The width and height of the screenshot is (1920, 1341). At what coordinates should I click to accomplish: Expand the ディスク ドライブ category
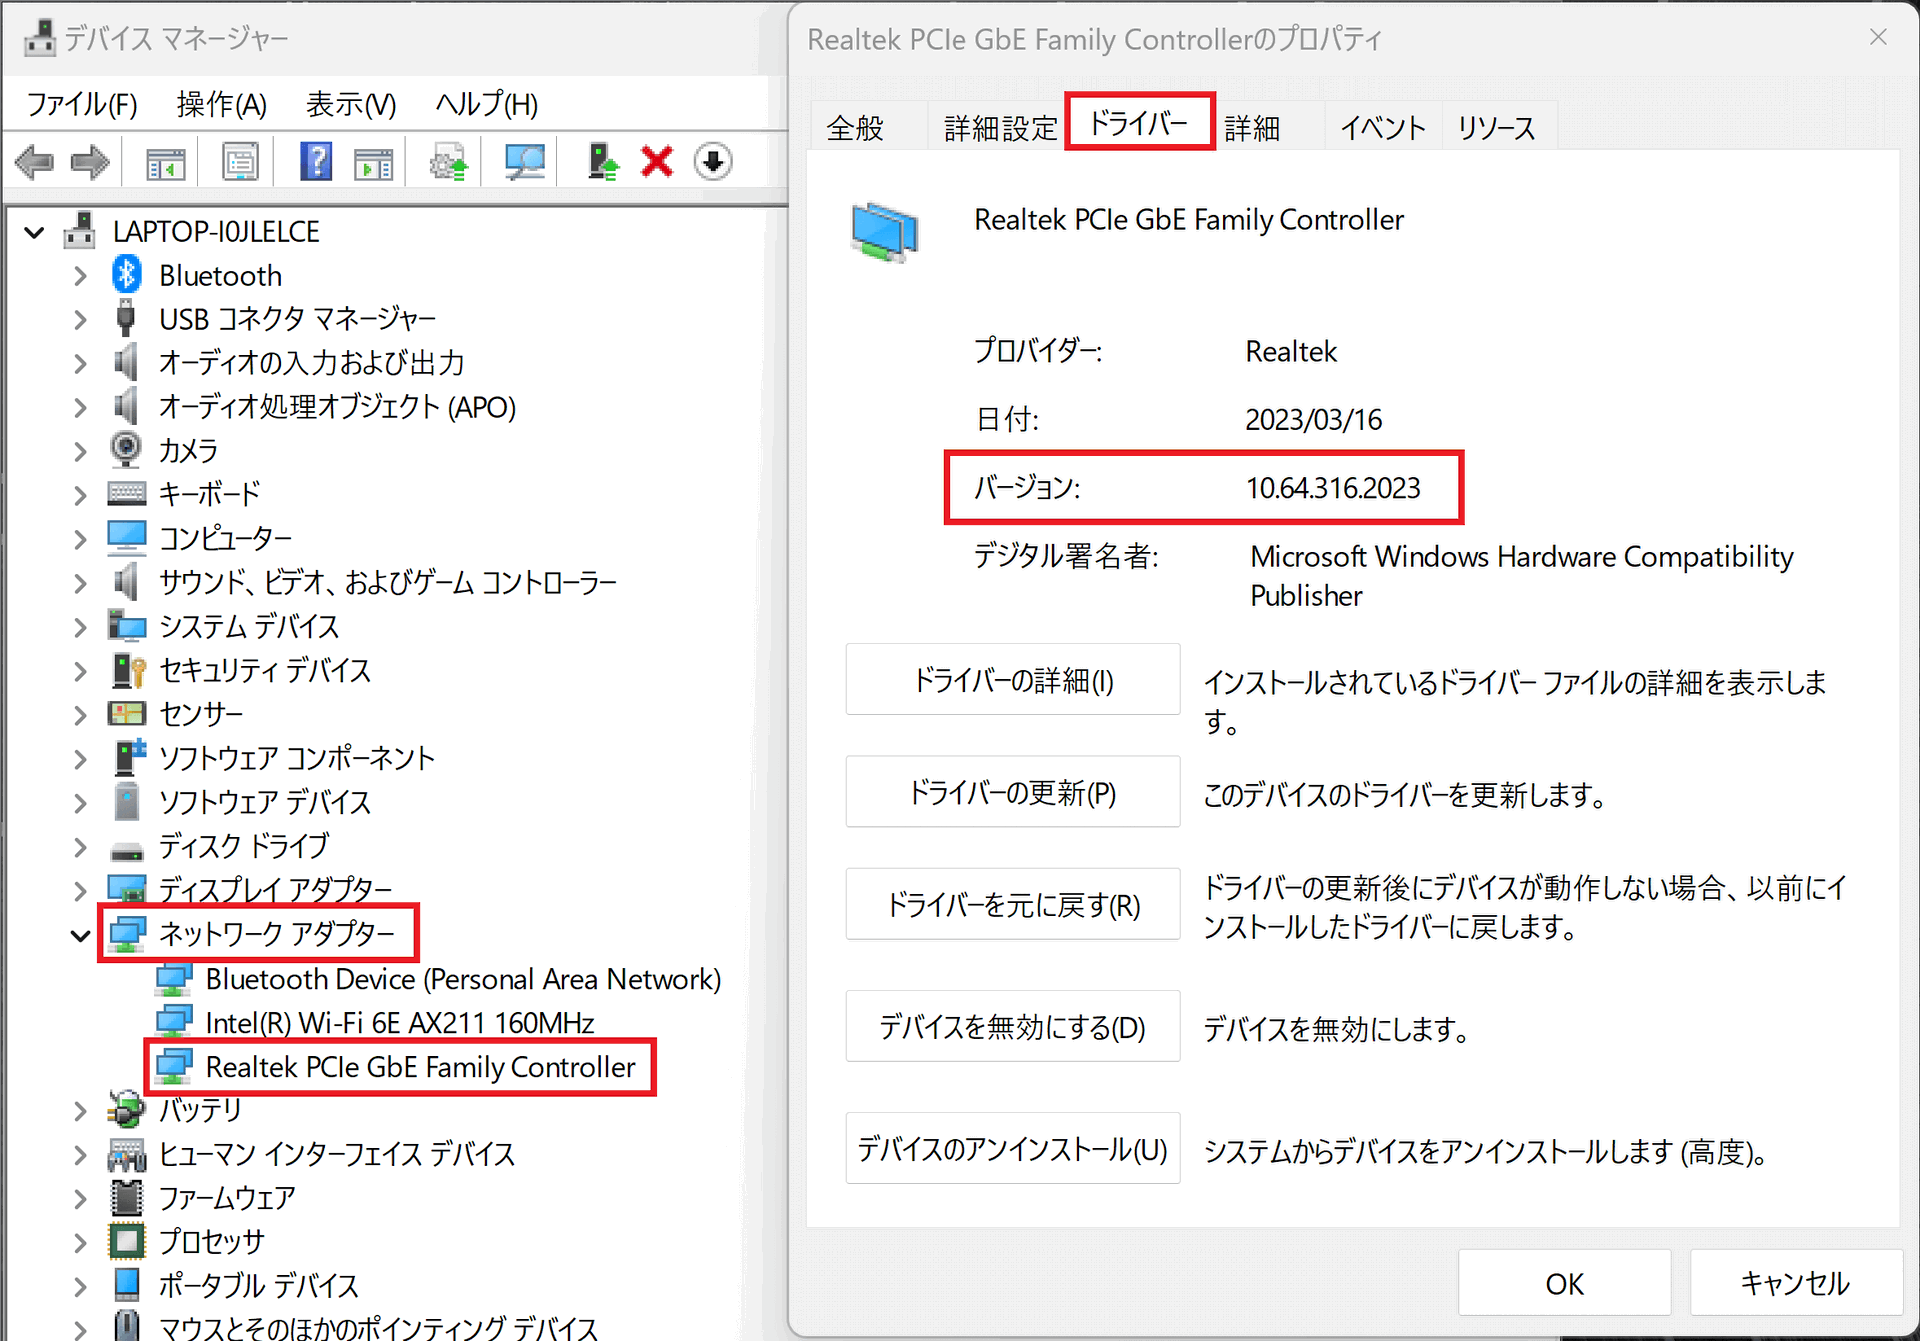coord(80,848)
